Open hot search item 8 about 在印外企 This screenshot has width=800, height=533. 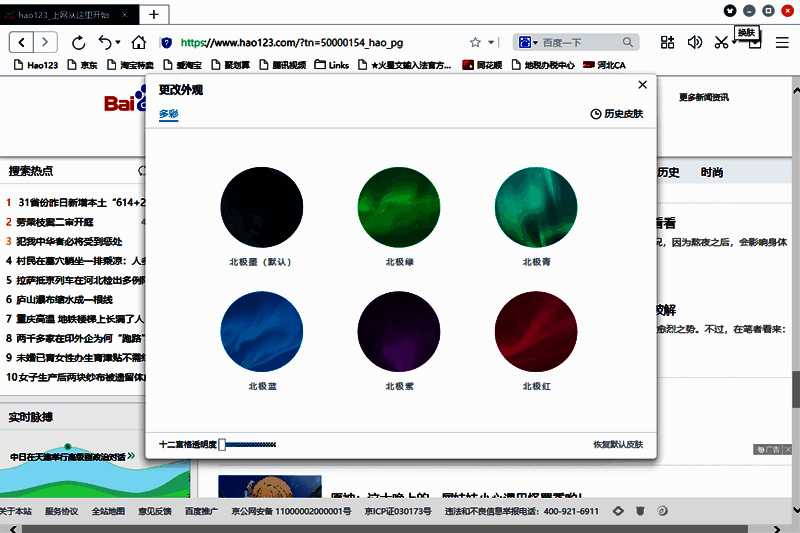[x=80, y=338]
